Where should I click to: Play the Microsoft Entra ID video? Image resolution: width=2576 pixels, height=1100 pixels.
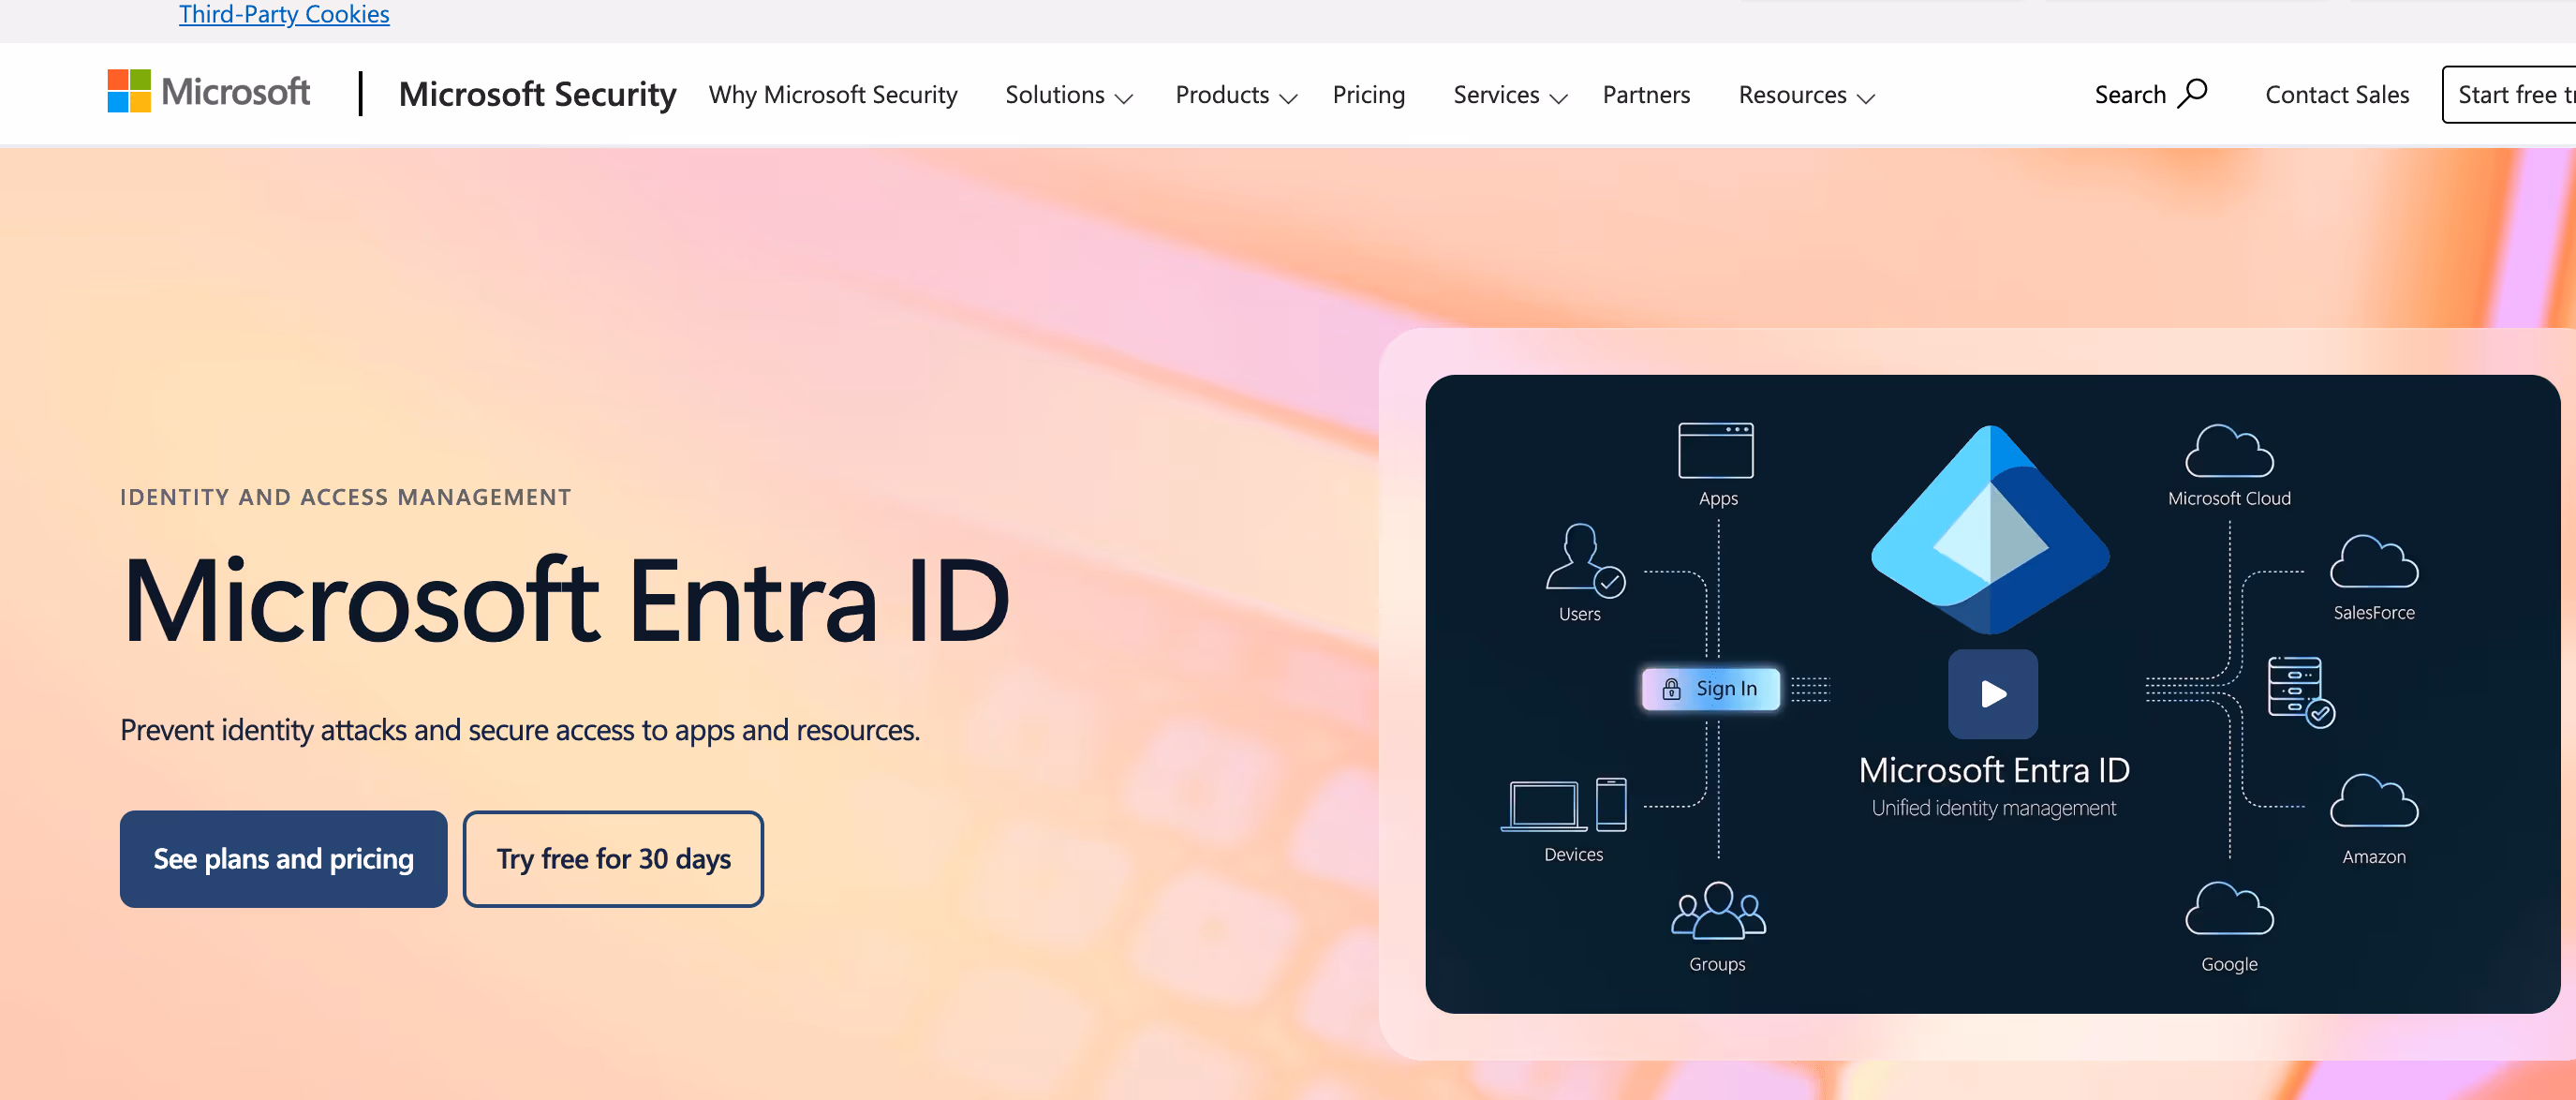[1992, 694]
